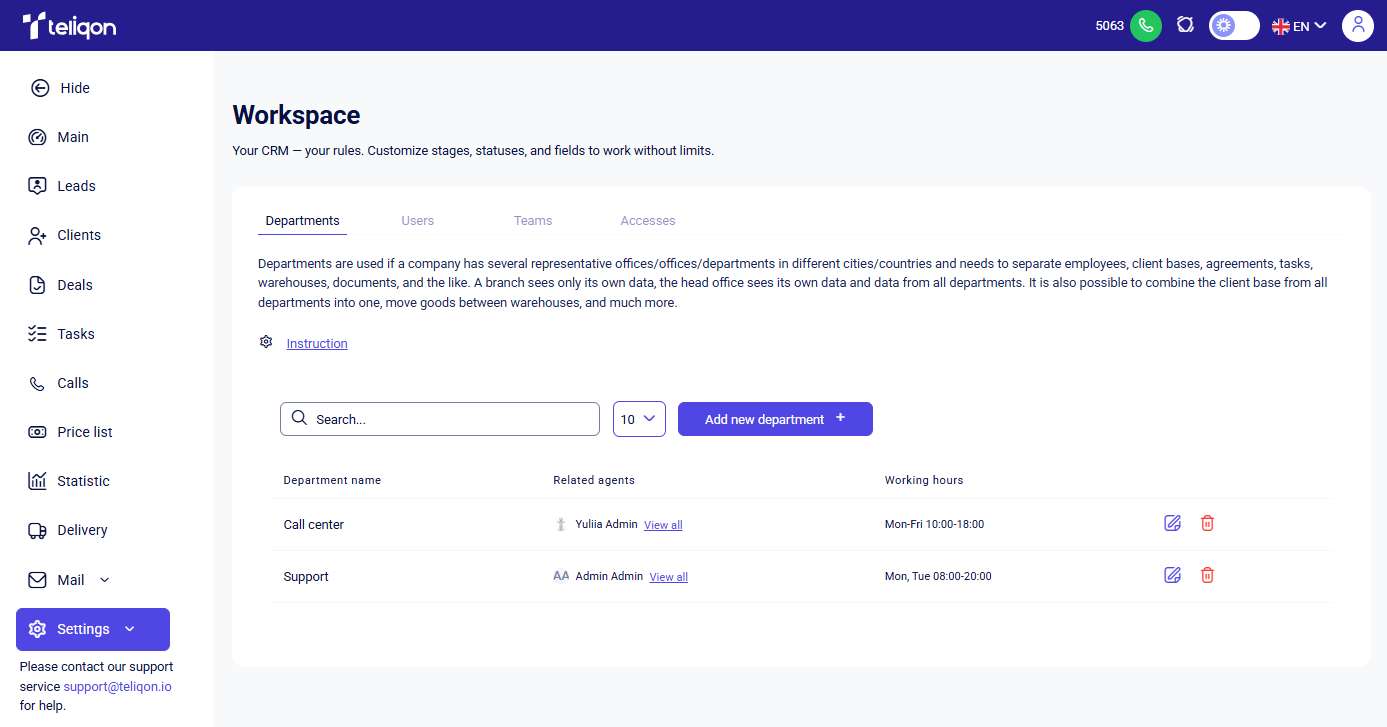Edit the Call center department

point(1172,523)
